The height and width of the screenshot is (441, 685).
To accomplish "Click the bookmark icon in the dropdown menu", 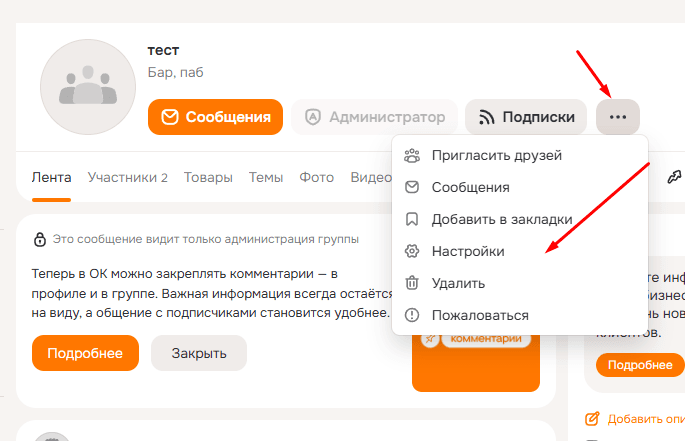I will tap(412, 219).
